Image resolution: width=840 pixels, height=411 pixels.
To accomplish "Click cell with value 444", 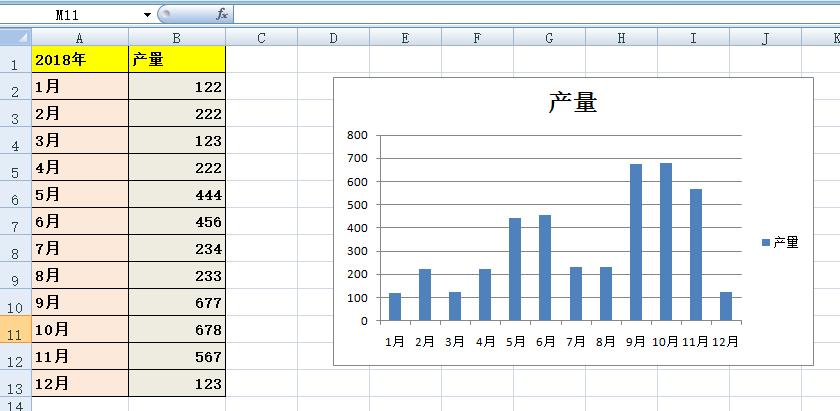I will pyautogui.click(x=177, y=195).
